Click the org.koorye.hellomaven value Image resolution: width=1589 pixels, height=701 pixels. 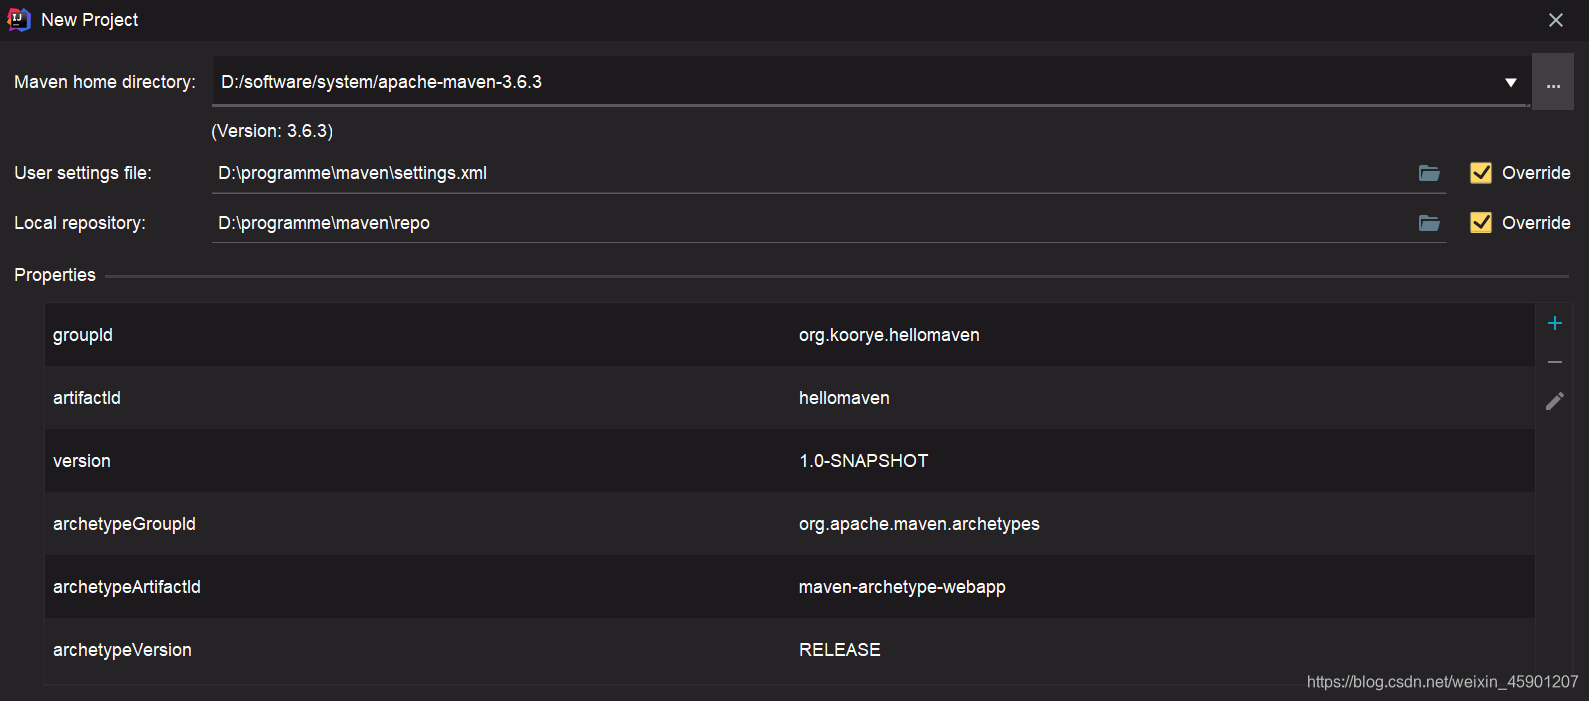click(889, 335)
